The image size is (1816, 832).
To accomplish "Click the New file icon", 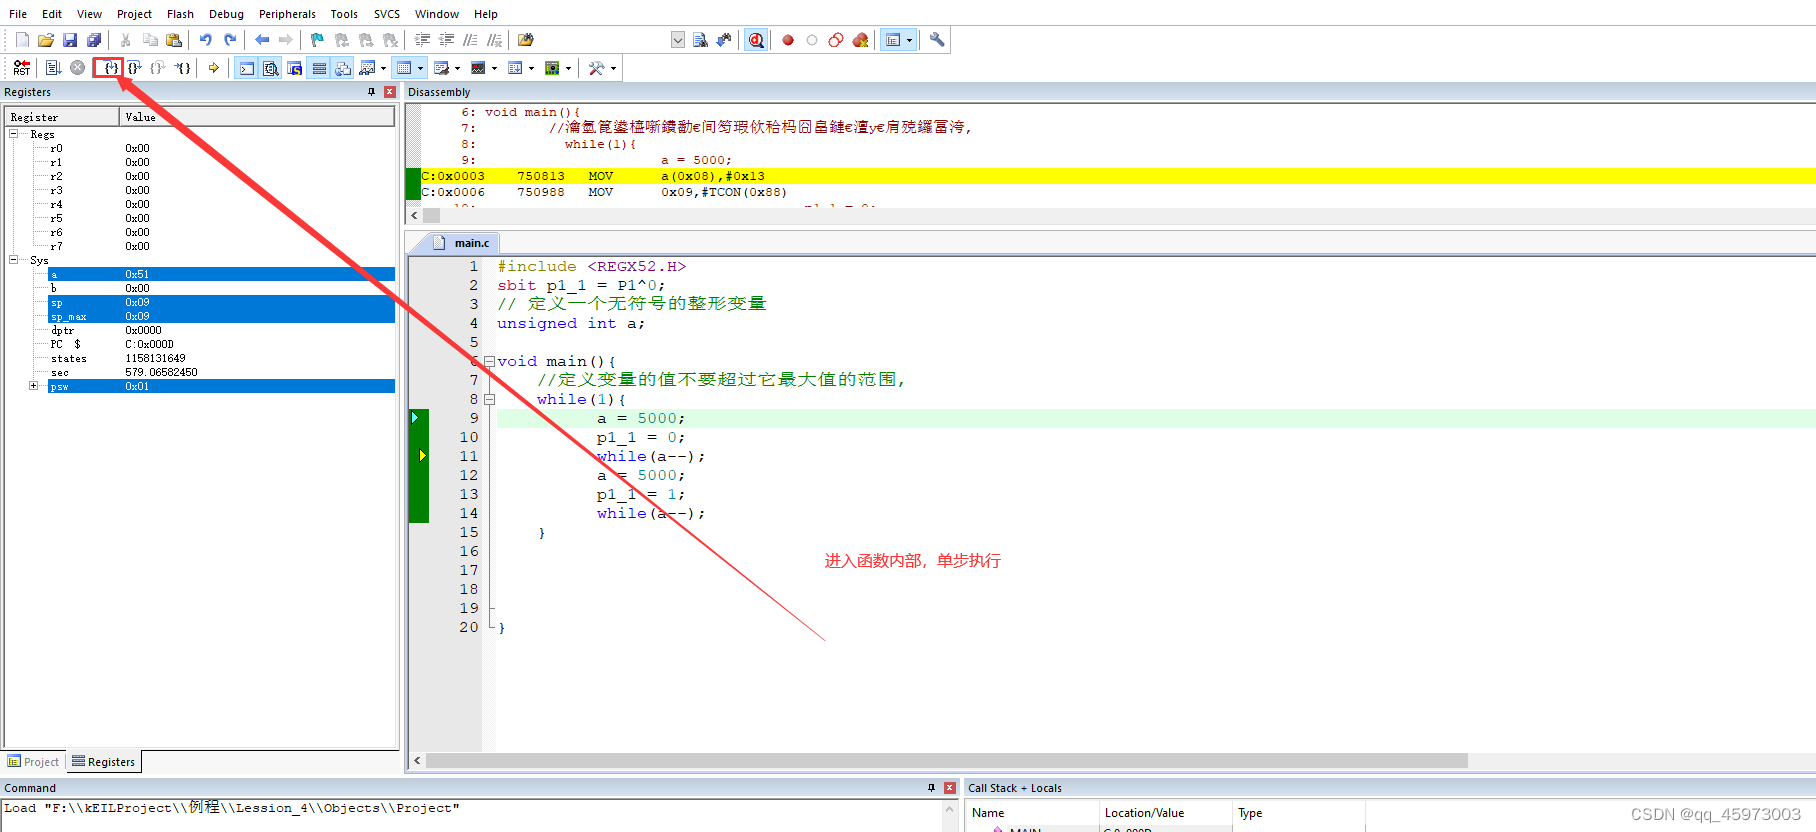I will (x=22, y=40).
